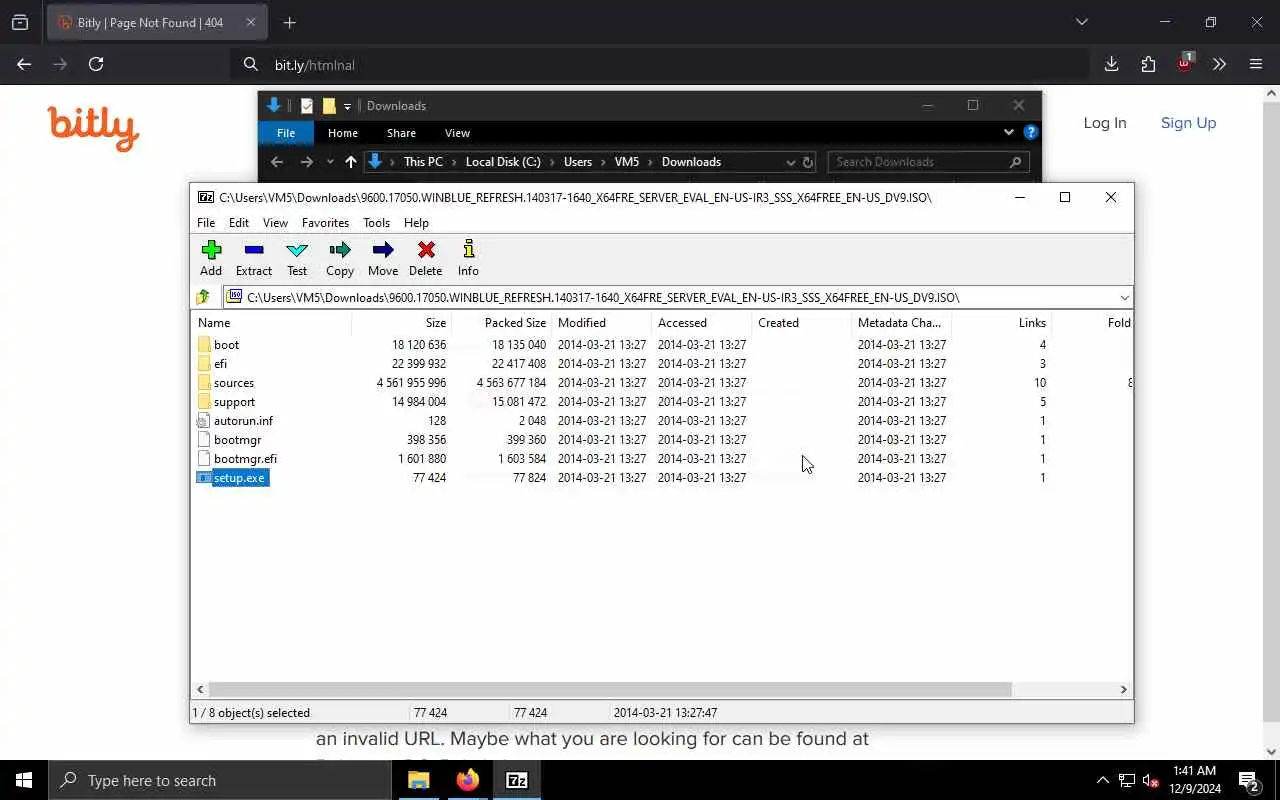
Task: Switch to Explorer Share ribbon tab
Action: 401,133
